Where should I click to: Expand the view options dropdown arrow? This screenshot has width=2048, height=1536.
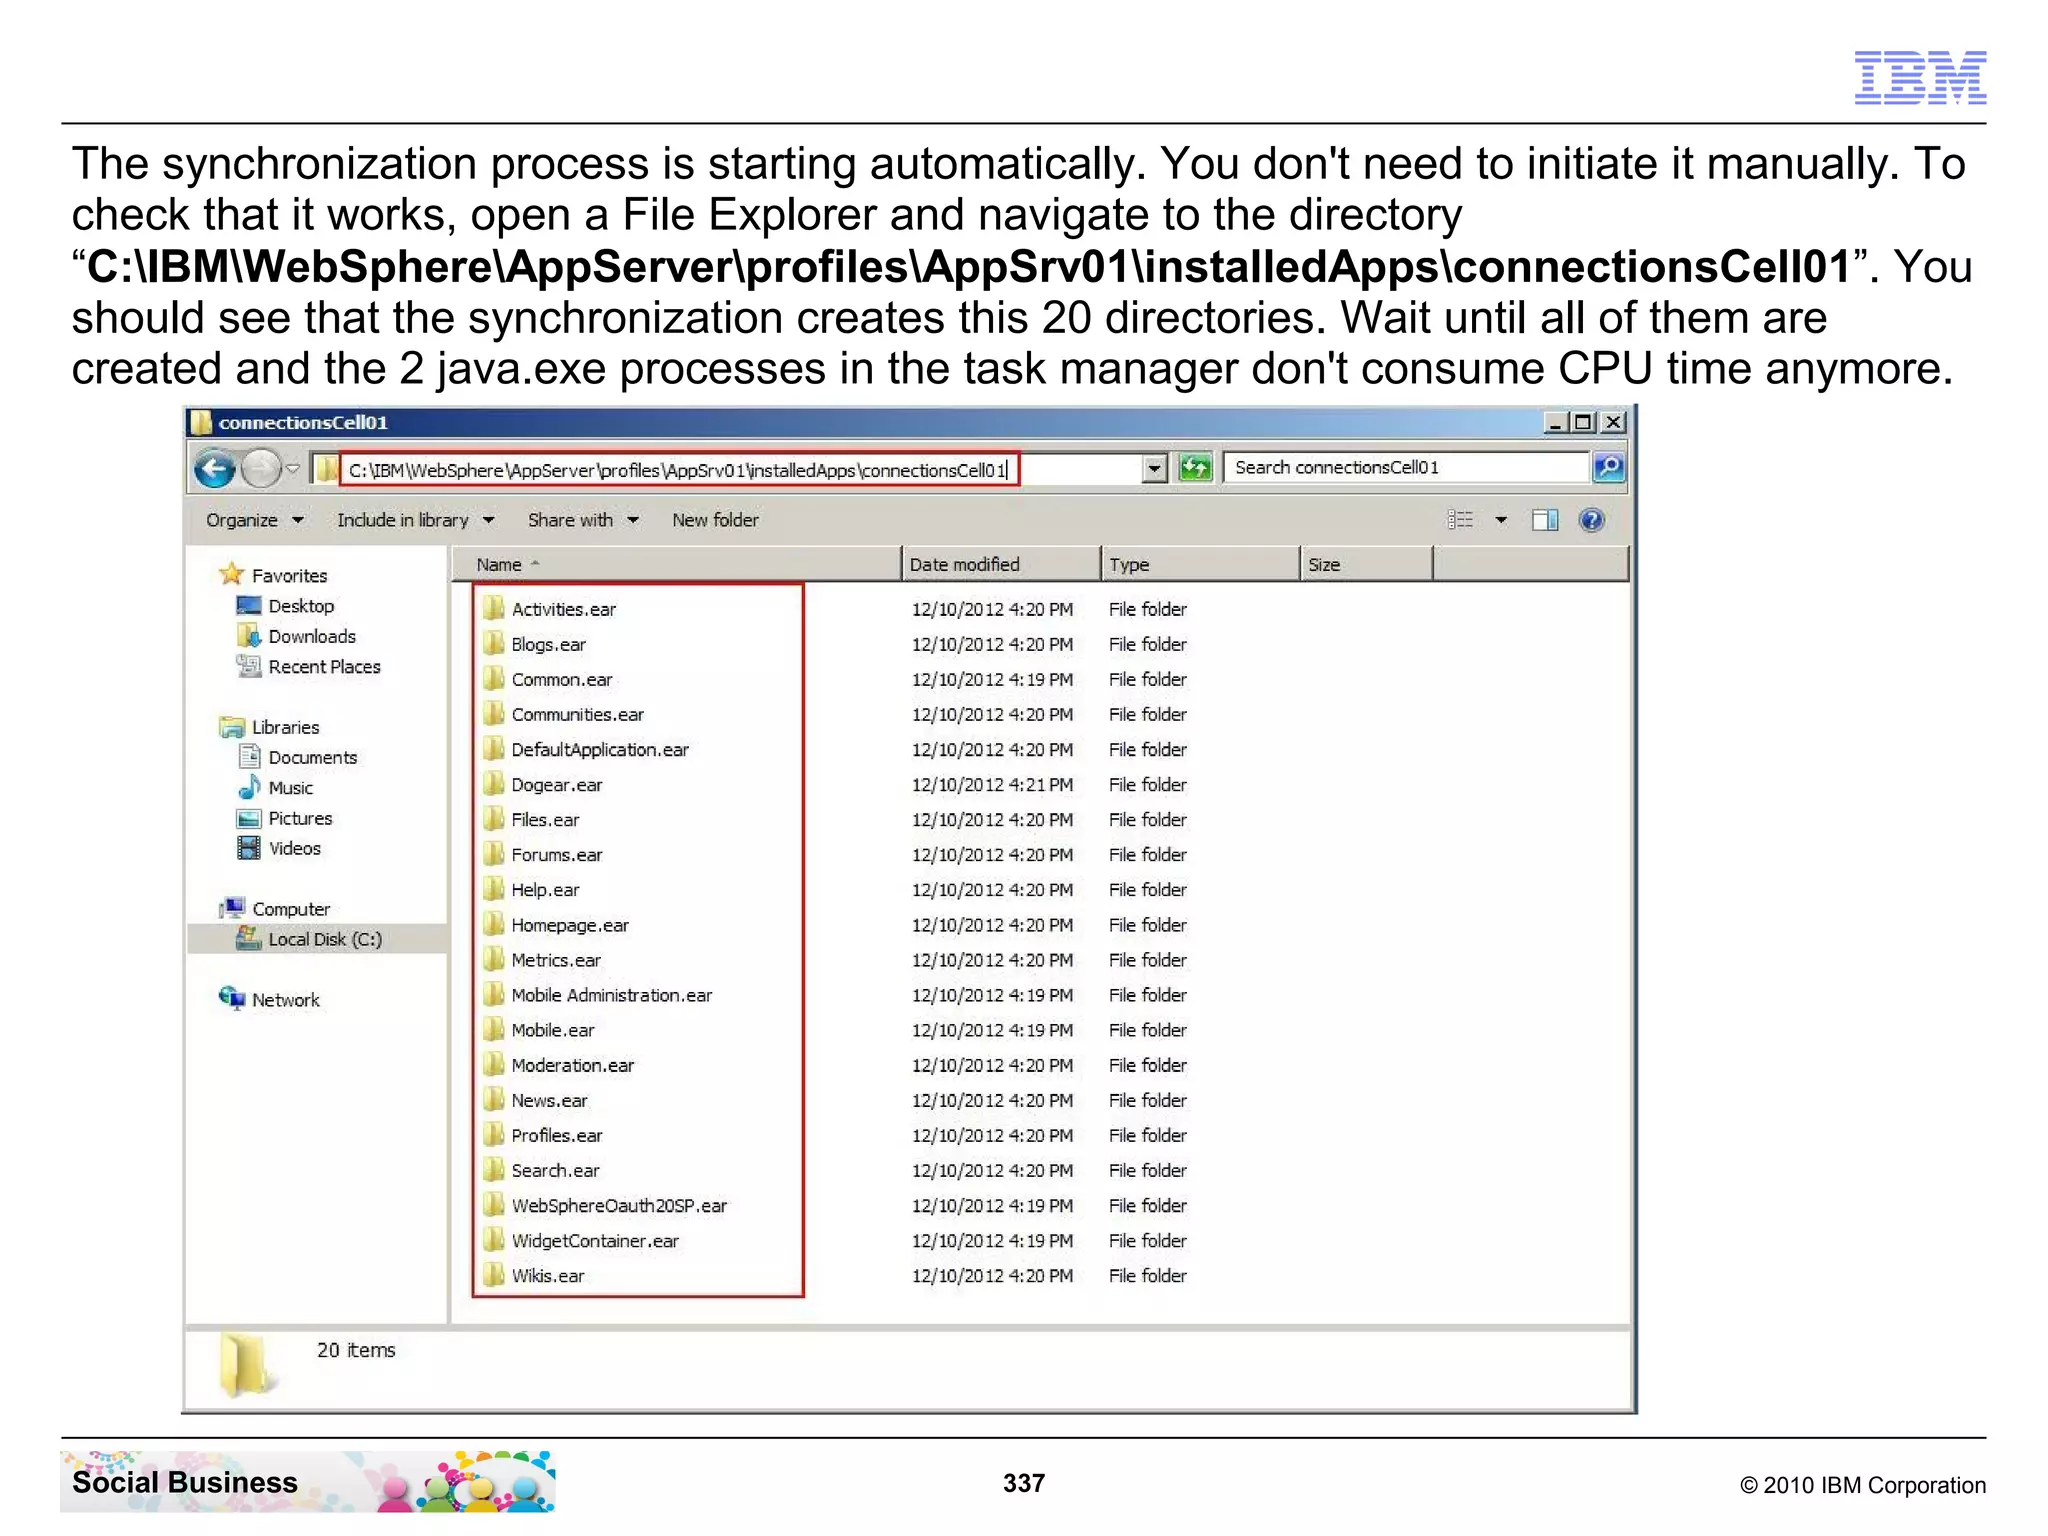[x=1501, y=520]
